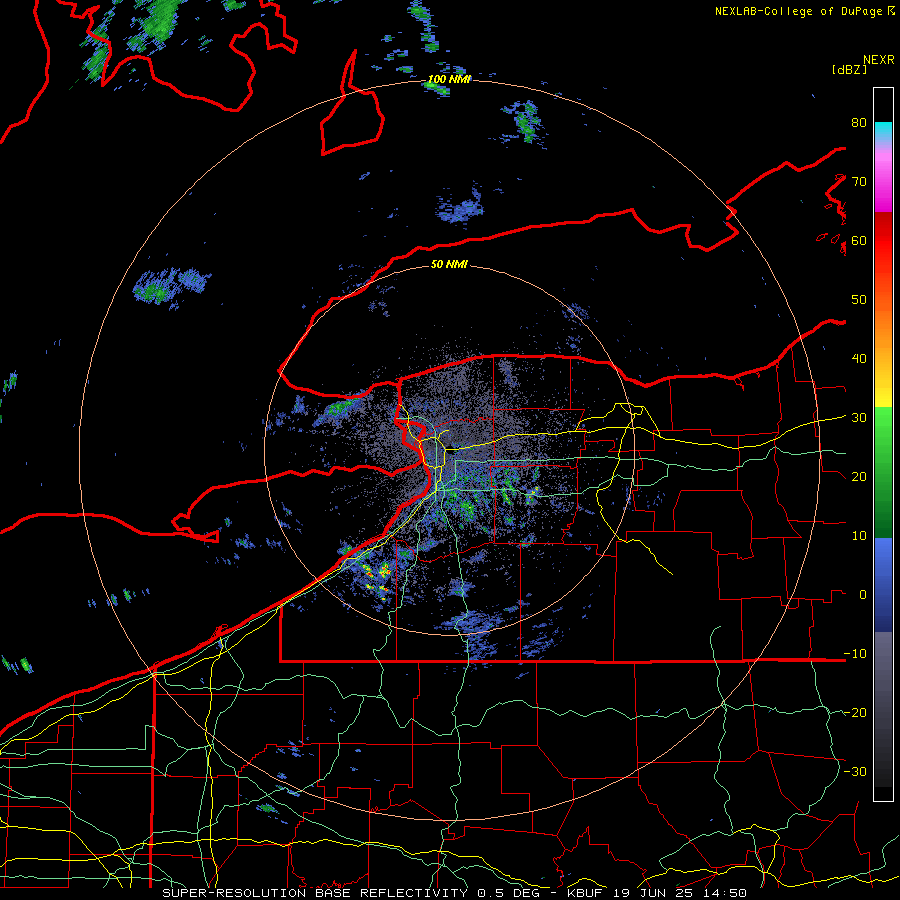This screenshot has width=900, height=900.
Task: Click the KBUF station identifier in the caption
Action: (584, 893)
